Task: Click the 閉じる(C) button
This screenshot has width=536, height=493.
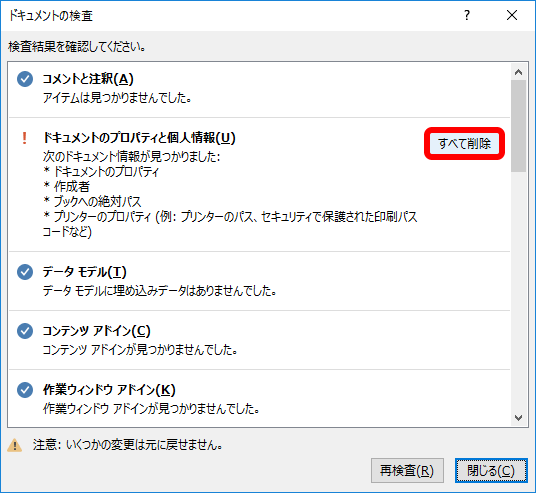Action: point(491,471)
